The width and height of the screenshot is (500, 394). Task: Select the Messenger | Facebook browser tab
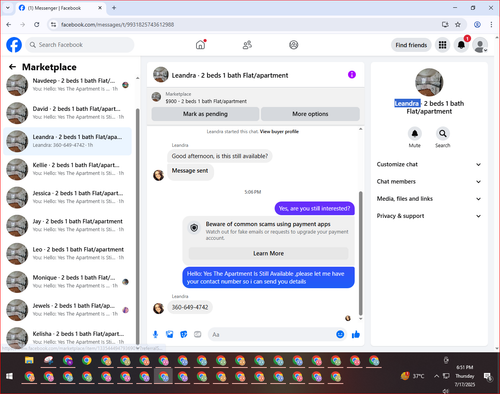pos(61,8)
